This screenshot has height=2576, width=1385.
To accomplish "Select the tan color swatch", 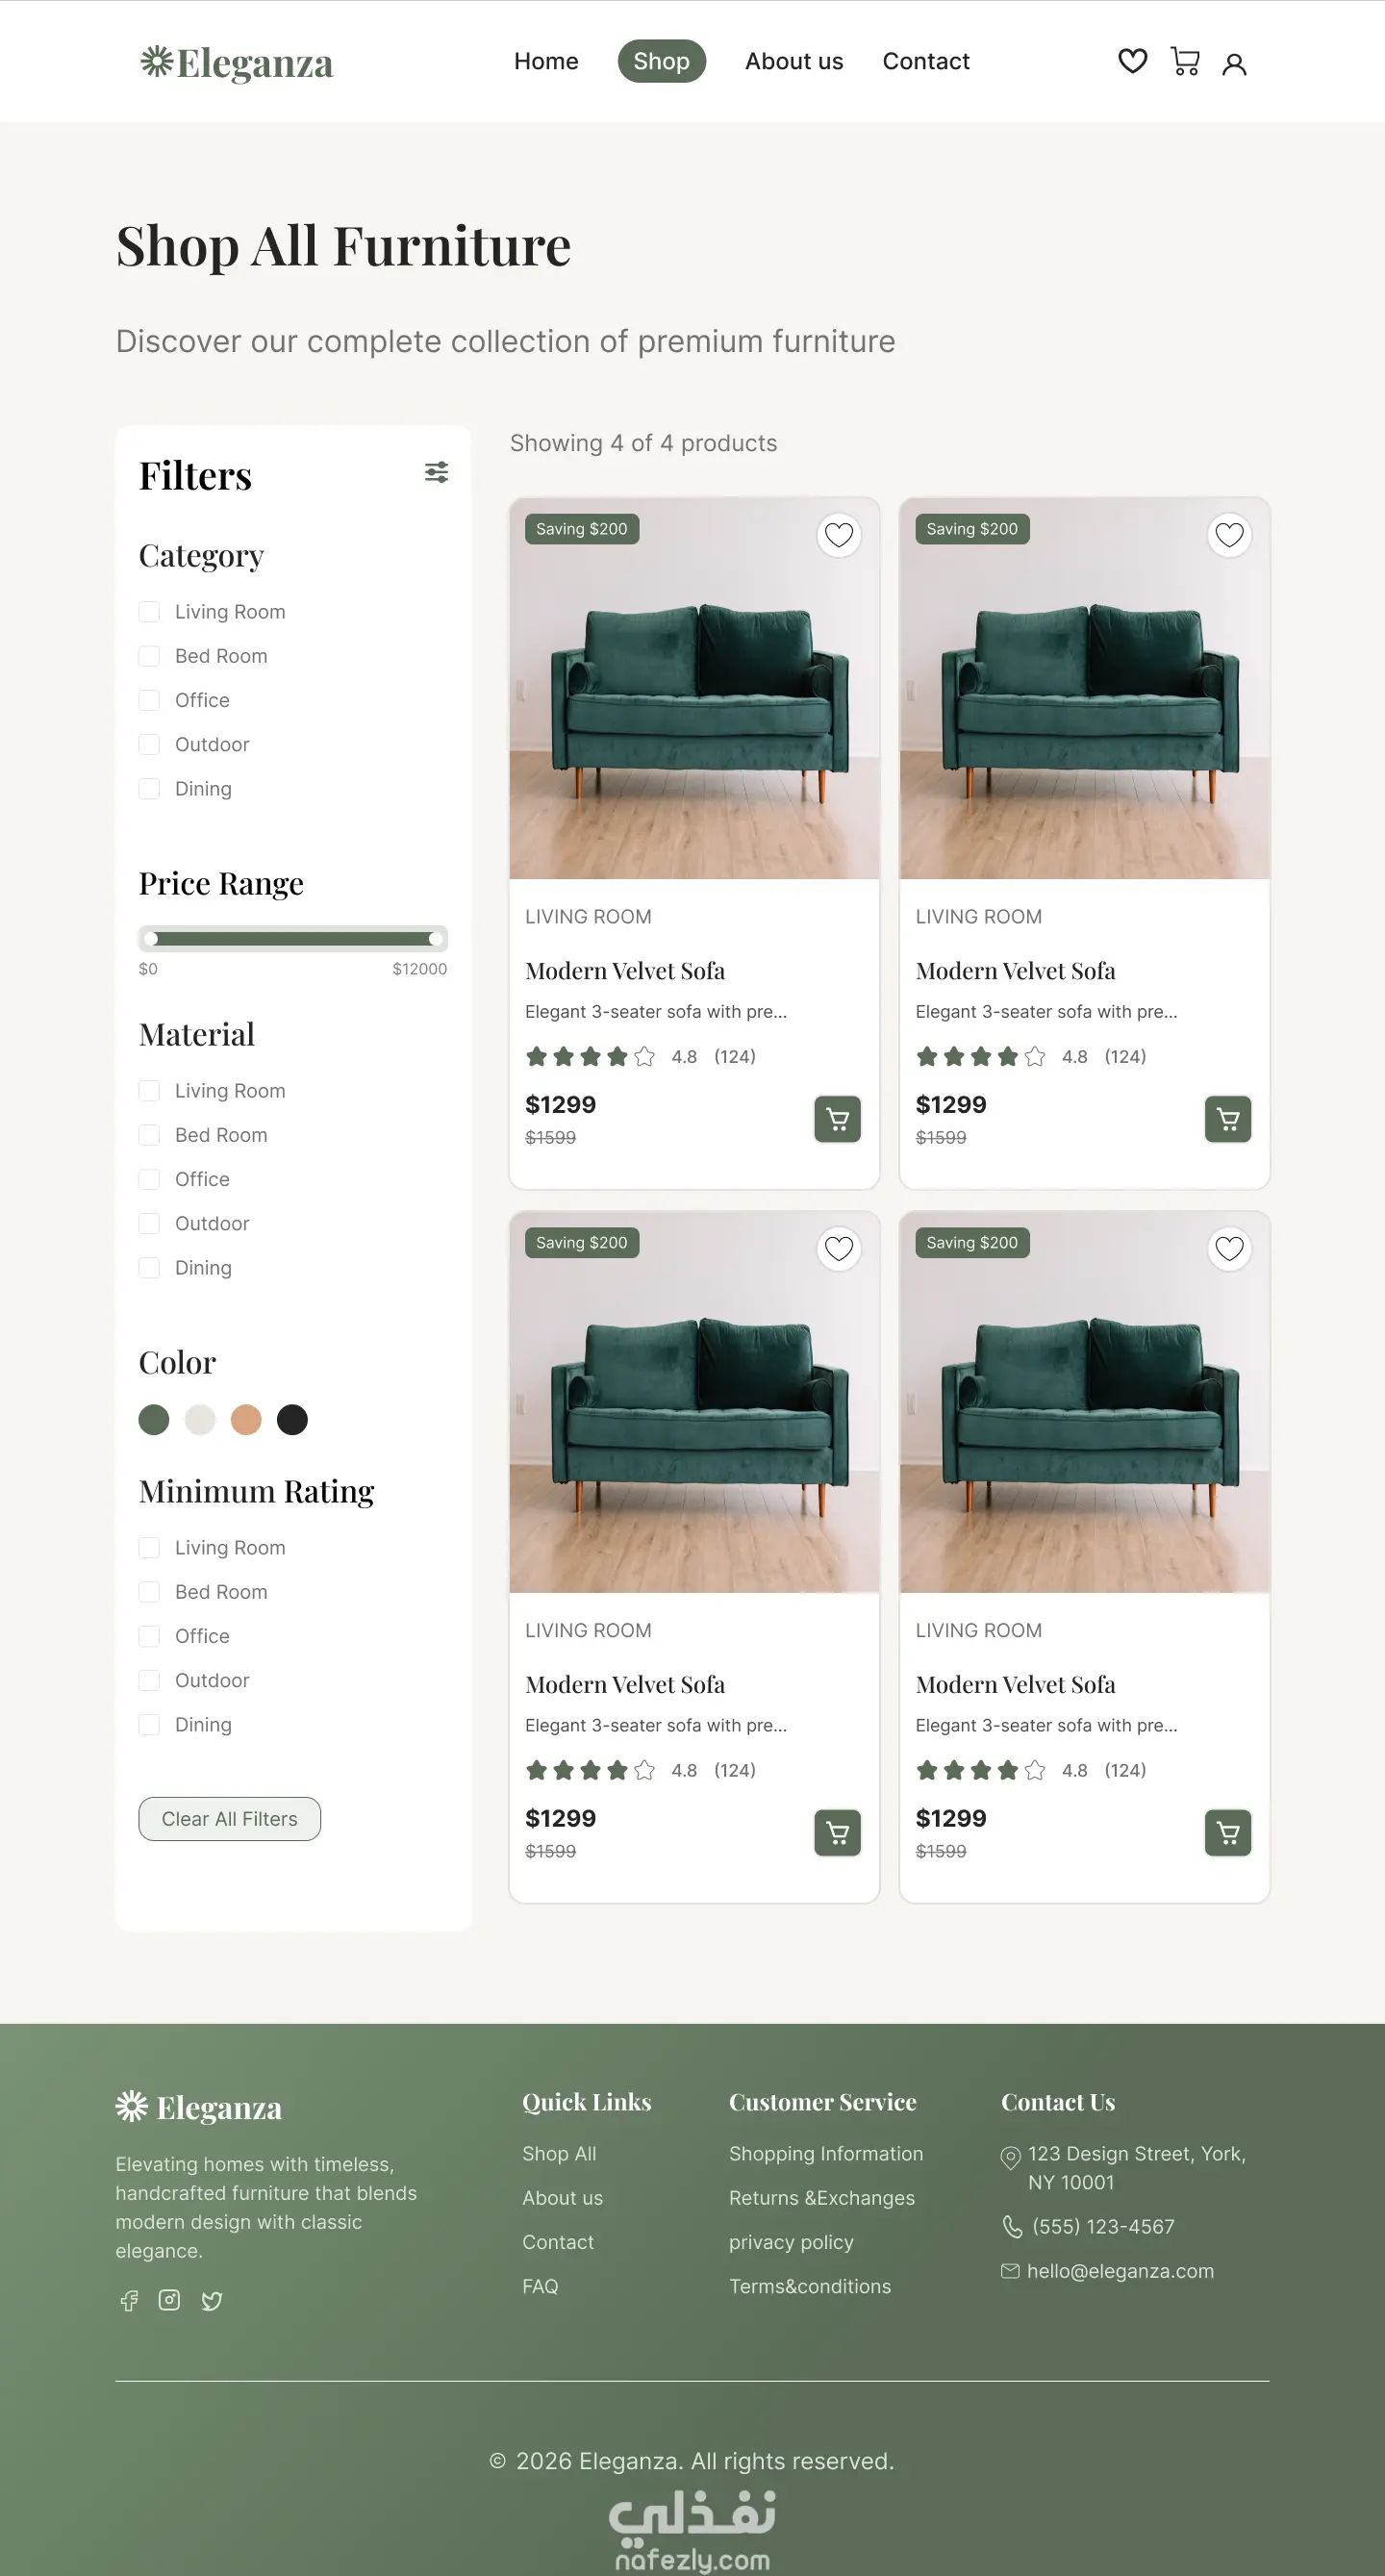I will pyautogui.click(x=246, y=1420).
